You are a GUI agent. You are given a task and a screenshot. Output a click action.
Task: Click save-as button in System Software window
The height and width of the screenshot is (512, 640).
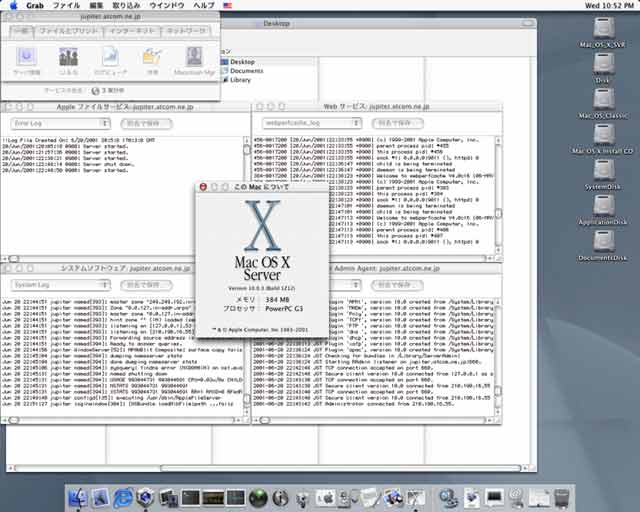click(147, 285)
